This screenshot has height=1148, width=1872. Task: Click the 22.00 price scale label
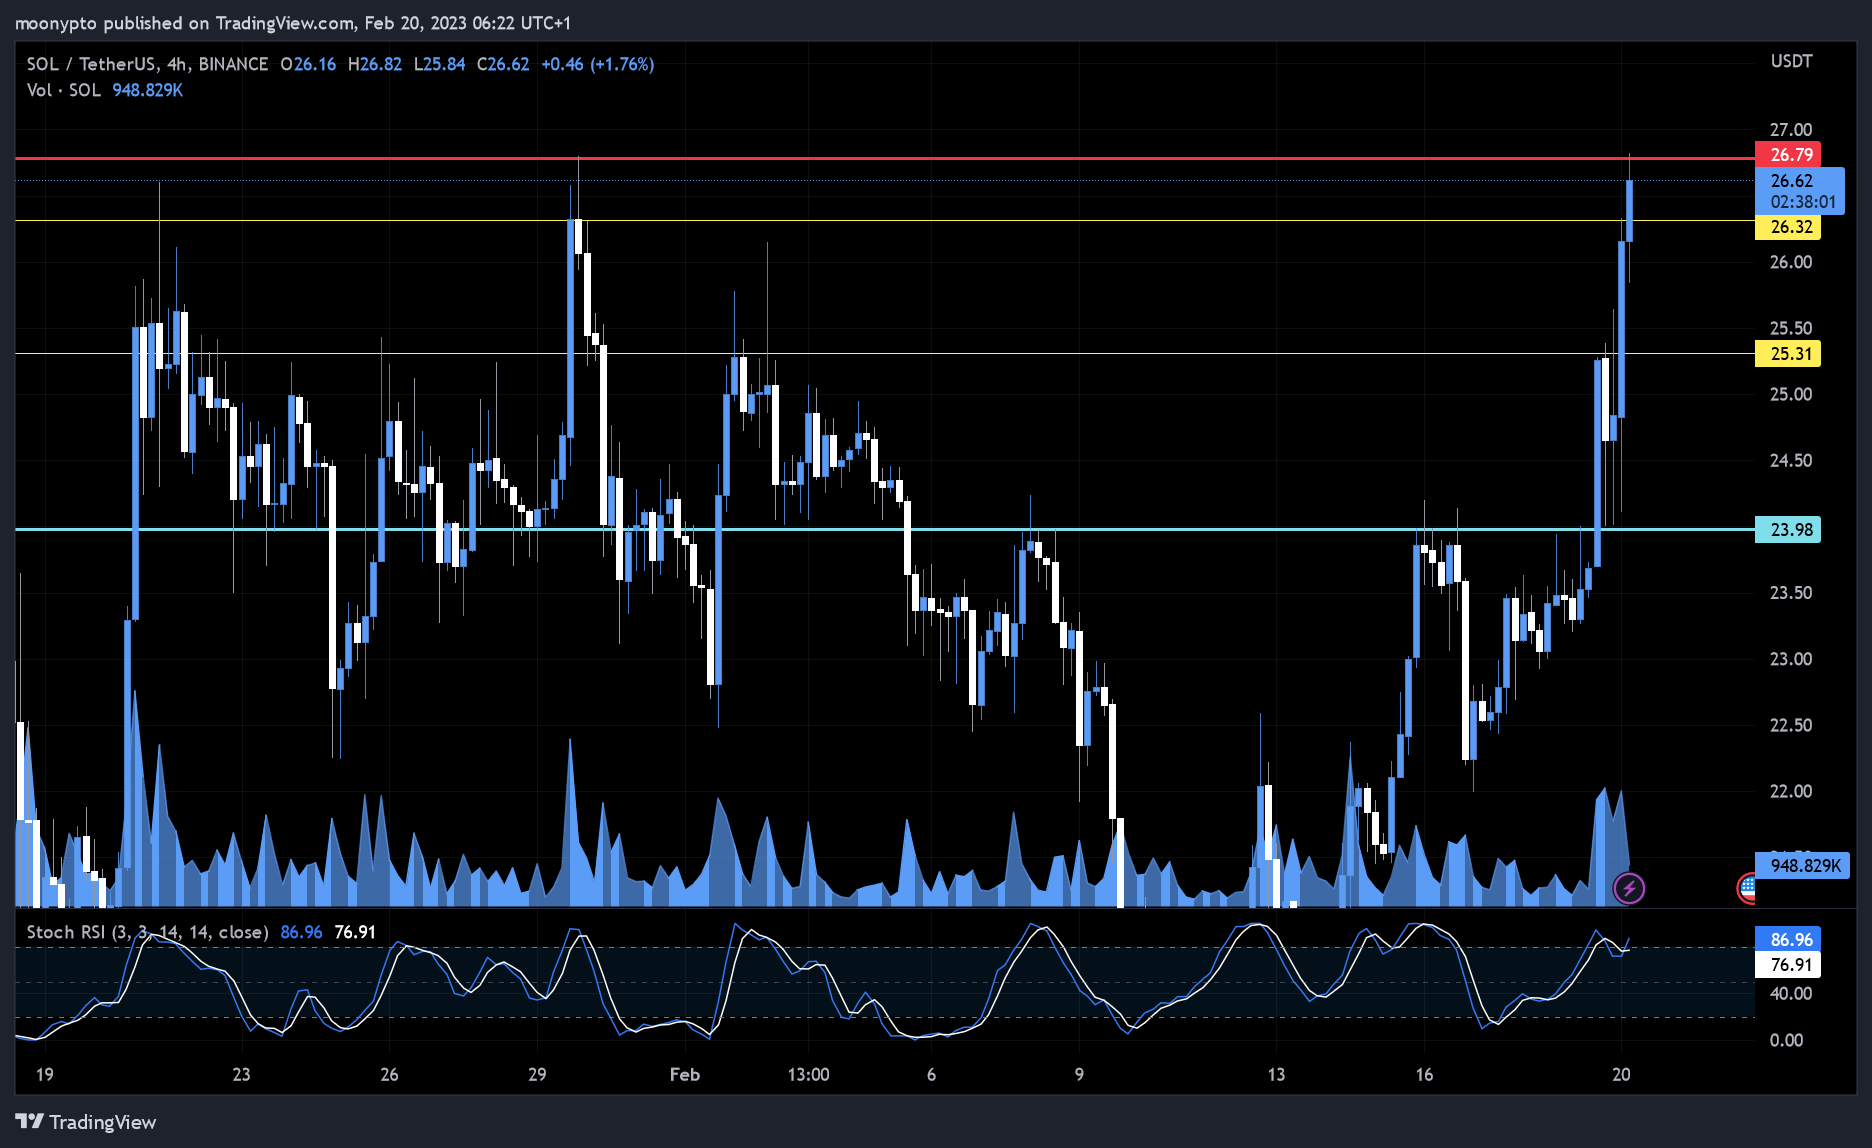point(1791,791)
